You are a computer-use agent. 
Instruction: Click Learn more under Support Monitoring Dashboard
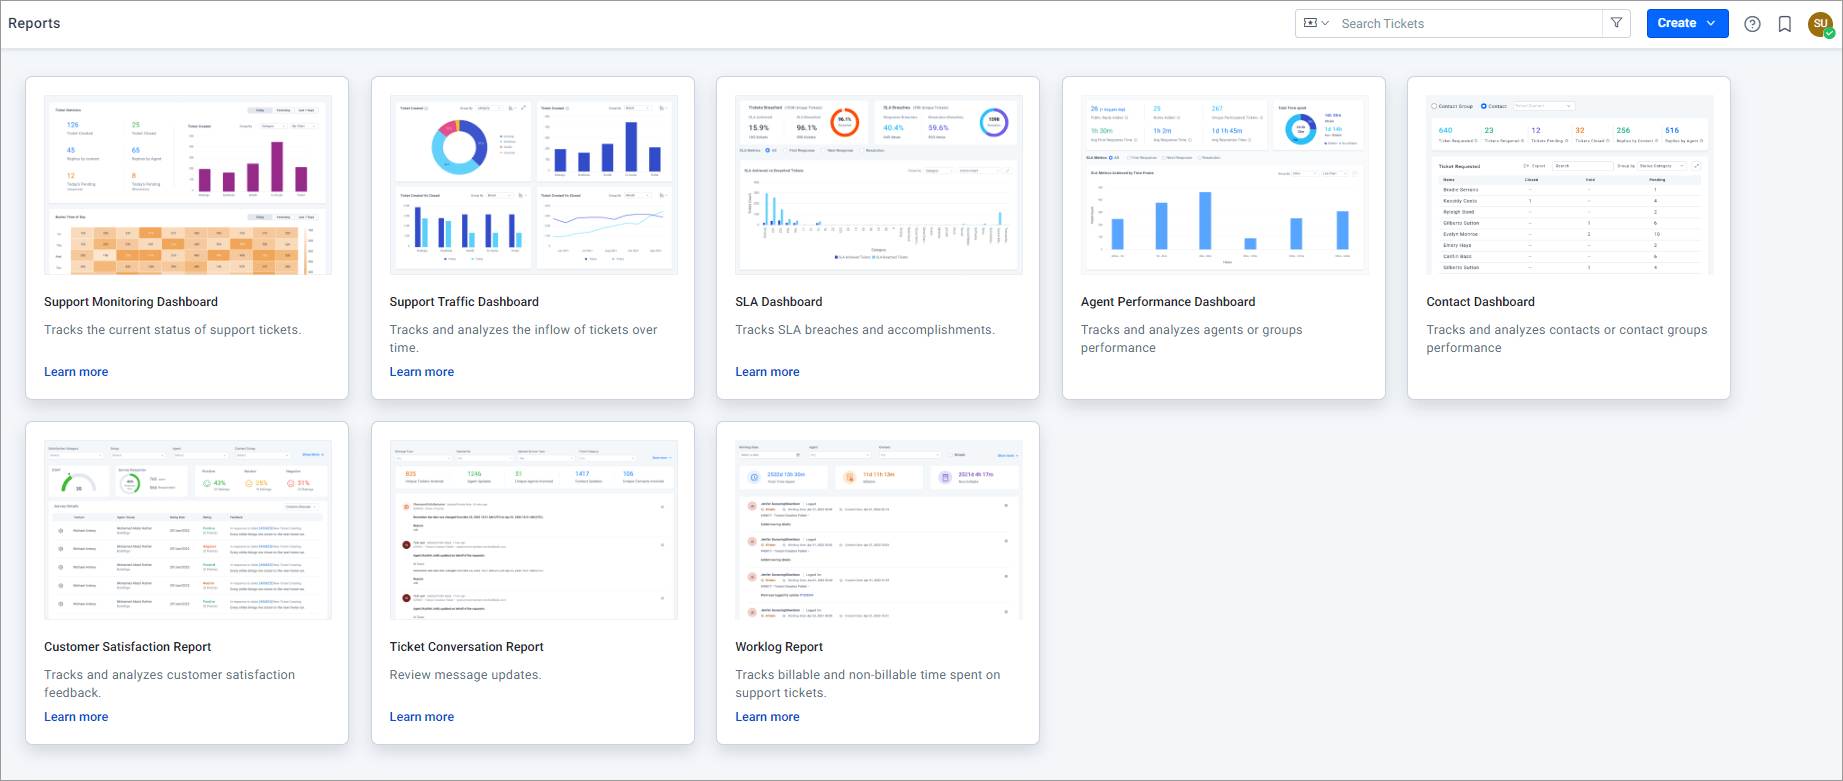tap(76, 372)
